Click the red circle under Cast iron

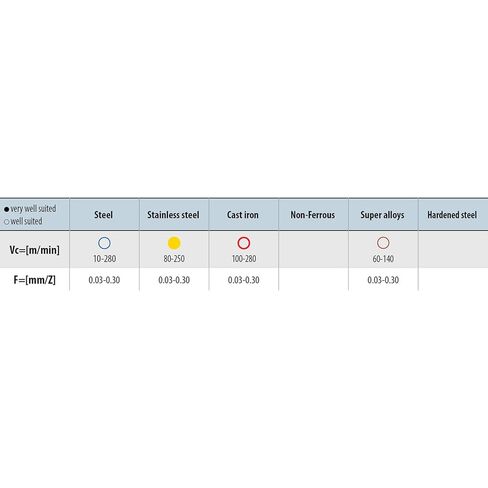tap(244, 243)
